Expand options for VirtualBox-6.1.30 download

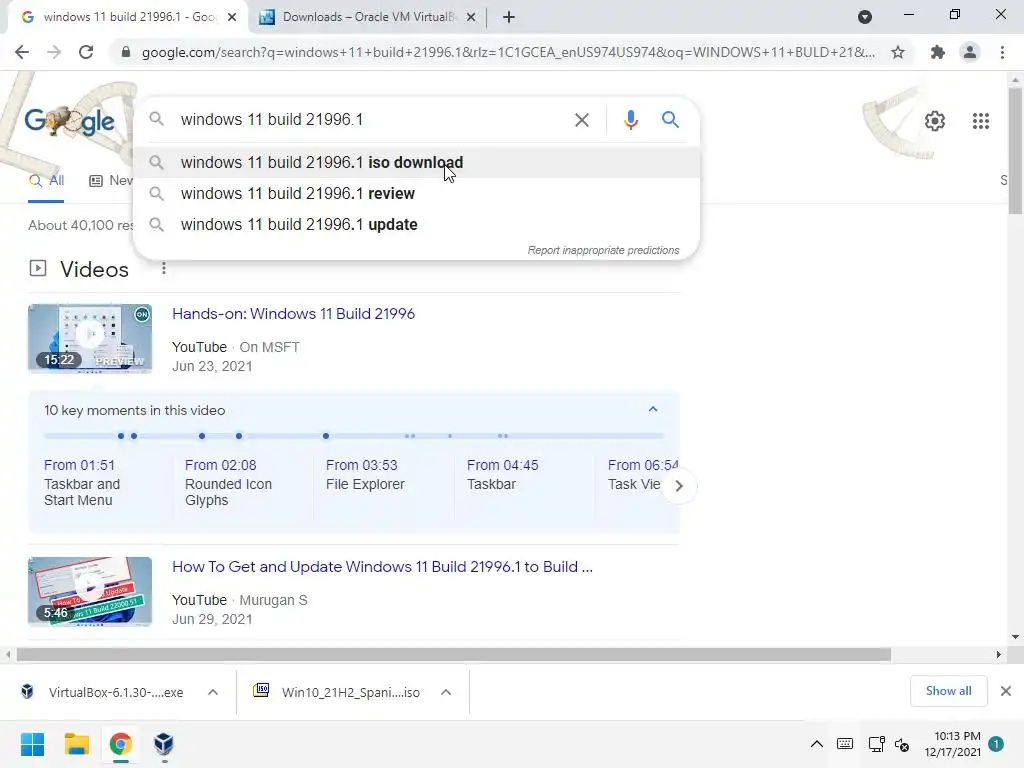(213, 692)
